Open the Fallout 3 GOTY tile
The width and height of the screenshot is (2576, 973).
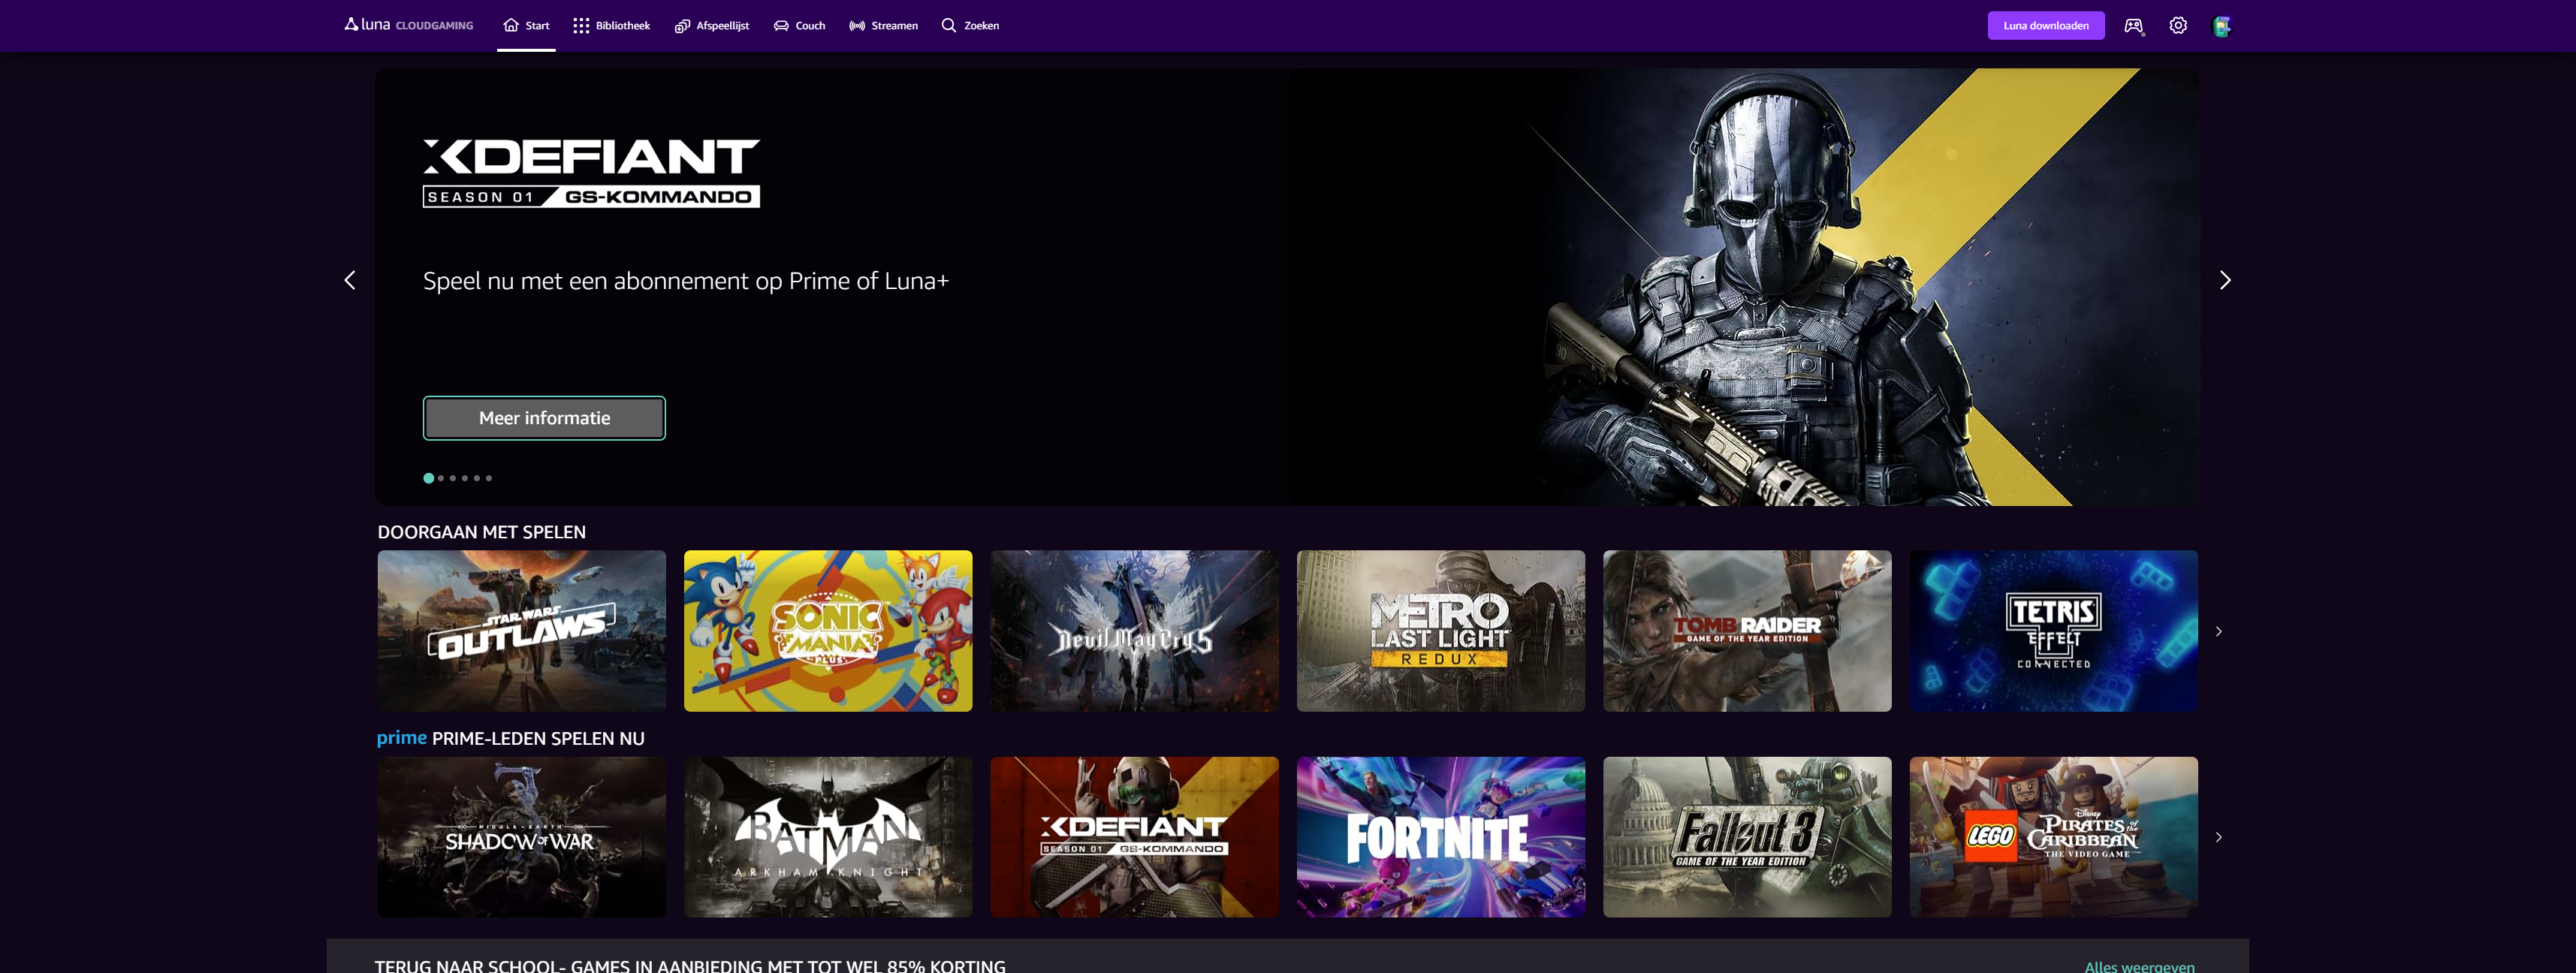tap(1747, 837)
